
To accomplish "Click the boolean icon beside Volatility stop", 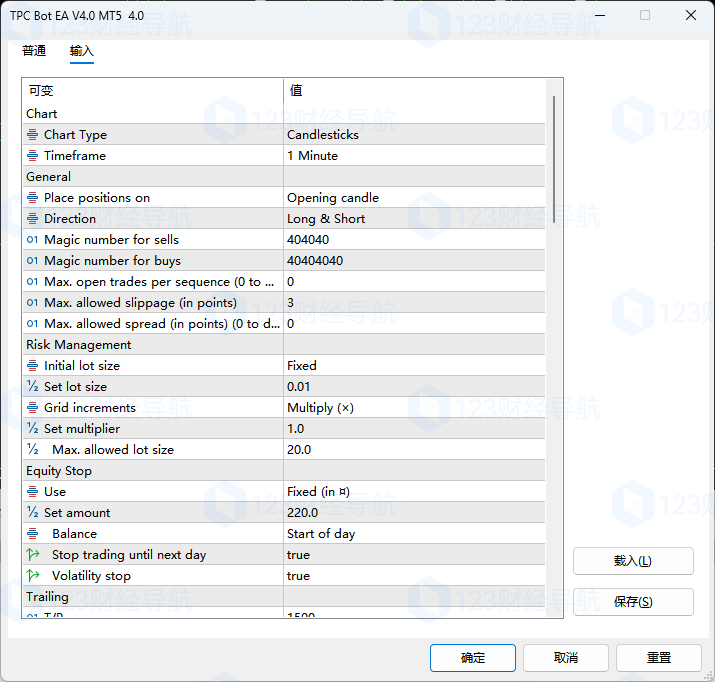I will 33,576.
